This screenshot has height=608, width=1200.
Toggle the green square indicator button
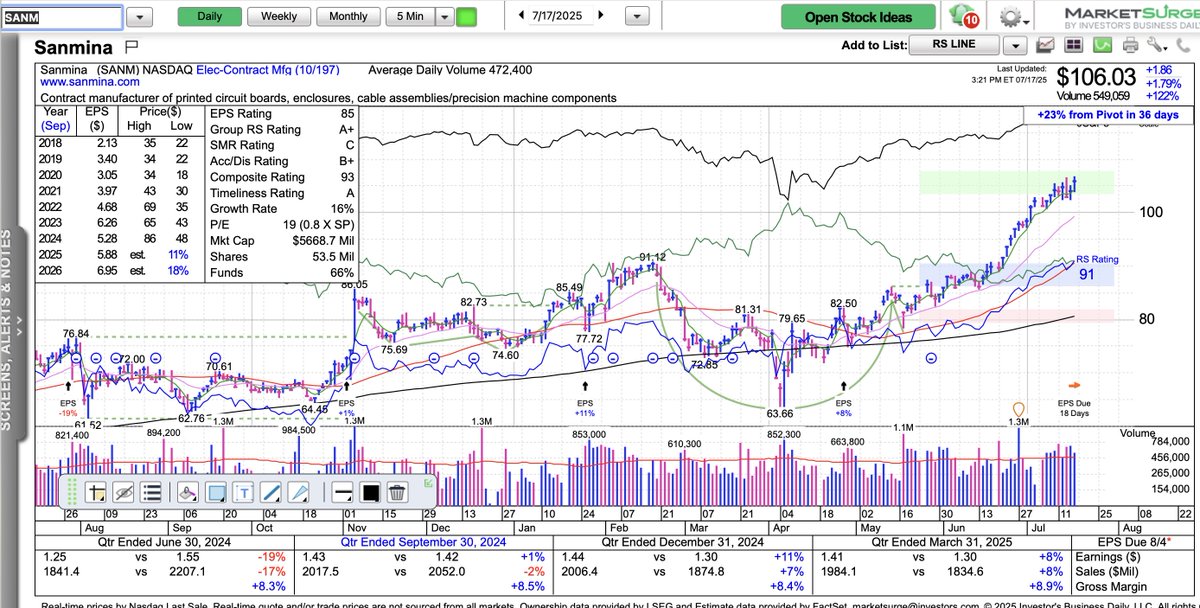point(467,17)
